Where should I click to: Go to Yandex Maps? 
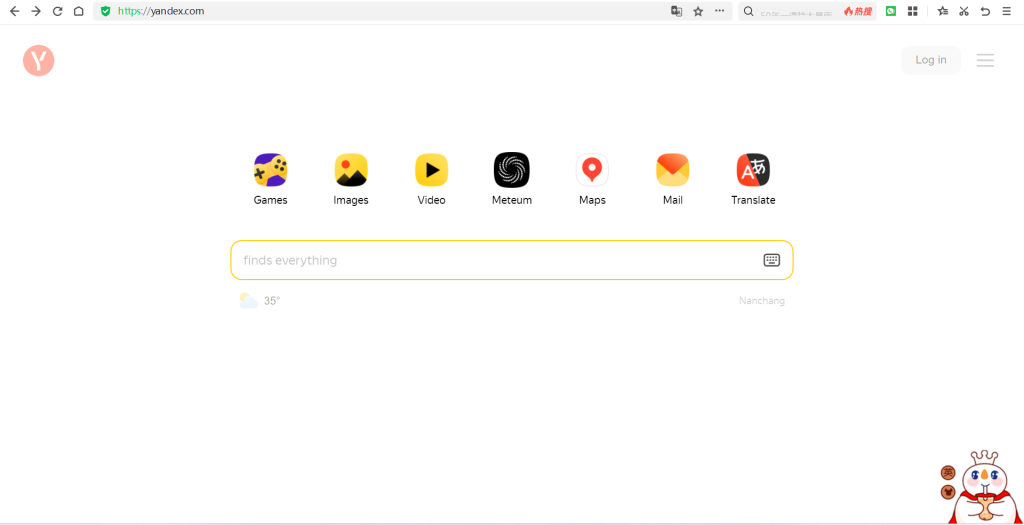pos(592,170)
